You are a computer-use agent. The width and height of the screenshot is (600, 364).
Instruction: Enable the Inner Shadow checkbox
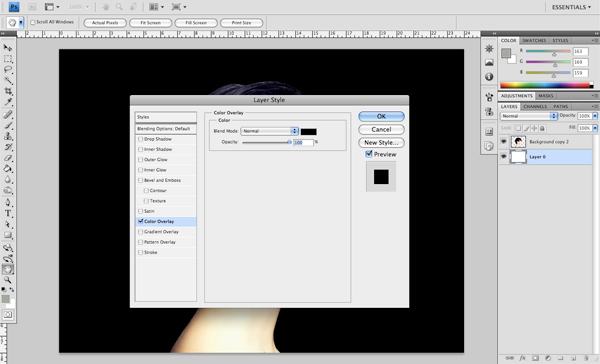point(140,149)
